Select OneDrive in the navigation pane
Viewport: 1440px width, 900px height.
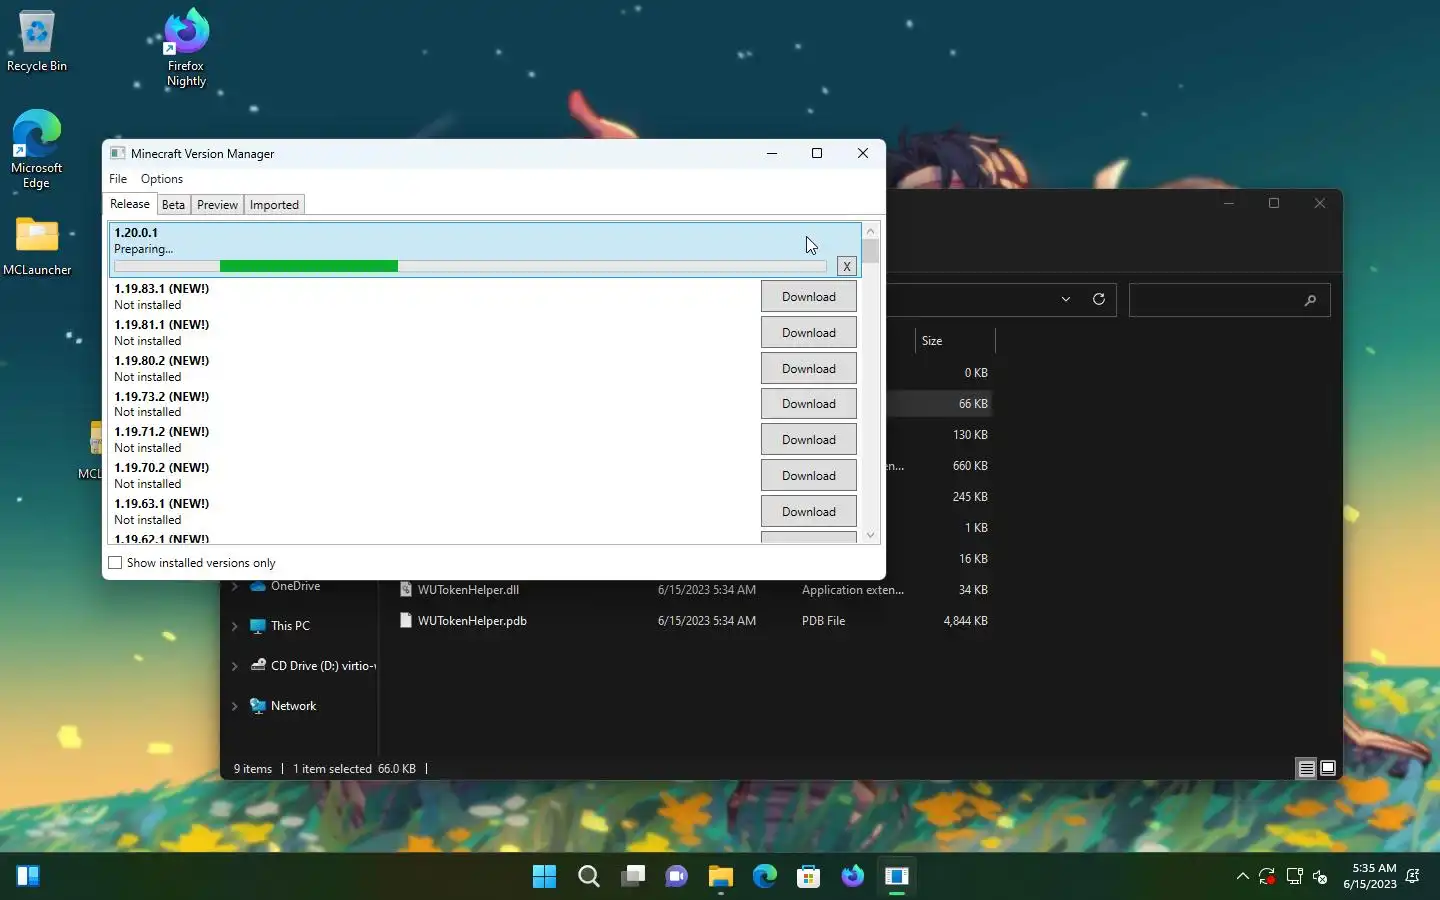(295, 586)
